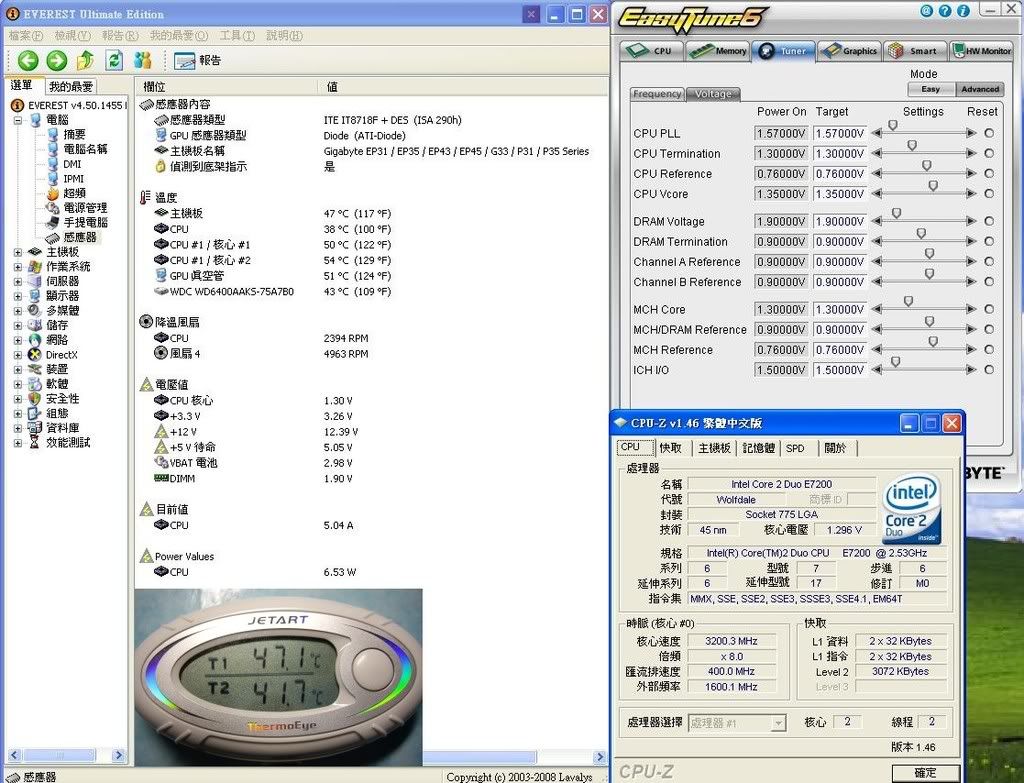Click the 網路 network icon in tree
Image resolution: width=1024 pixels, height=783 pixels.
click(x=35, y=340)
